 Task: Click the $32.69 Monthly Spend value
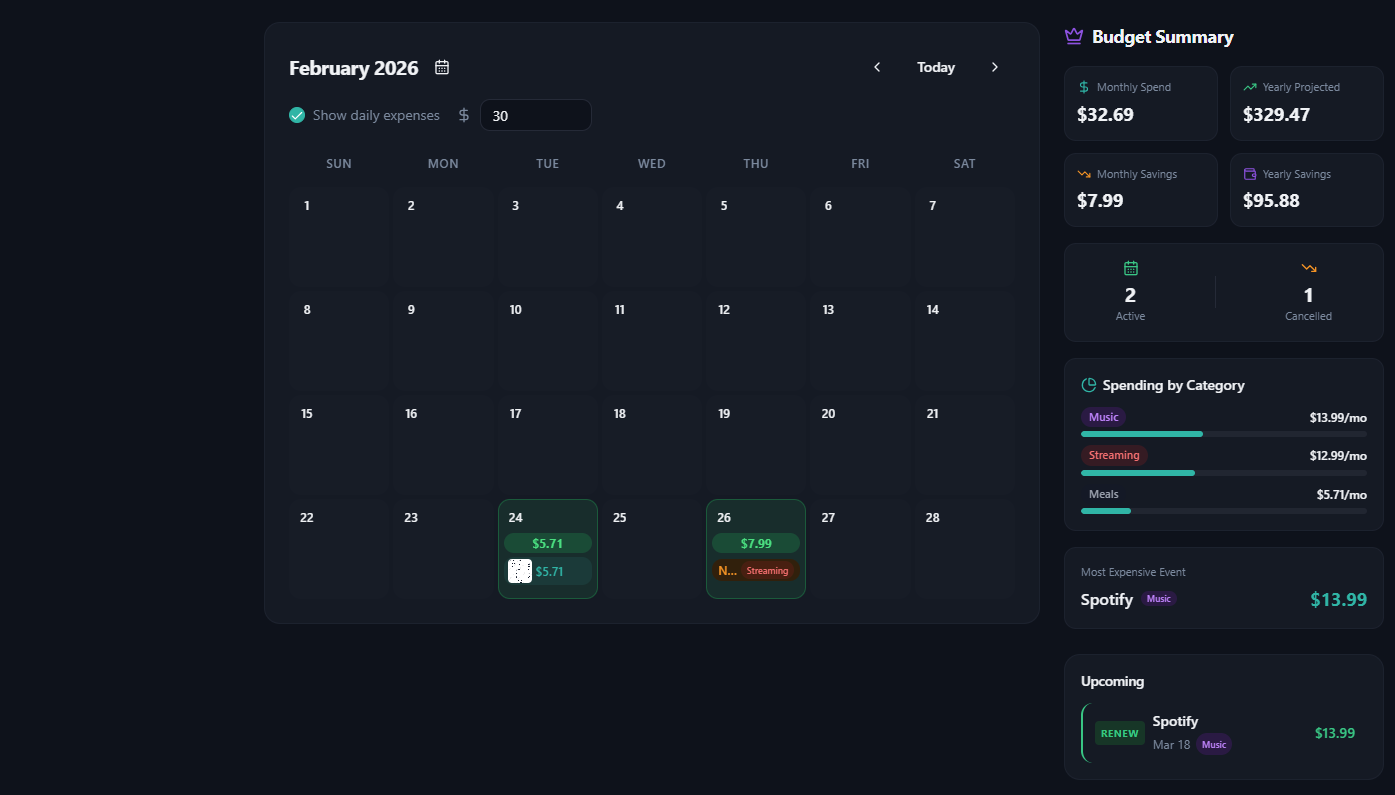pos(1105,114)
